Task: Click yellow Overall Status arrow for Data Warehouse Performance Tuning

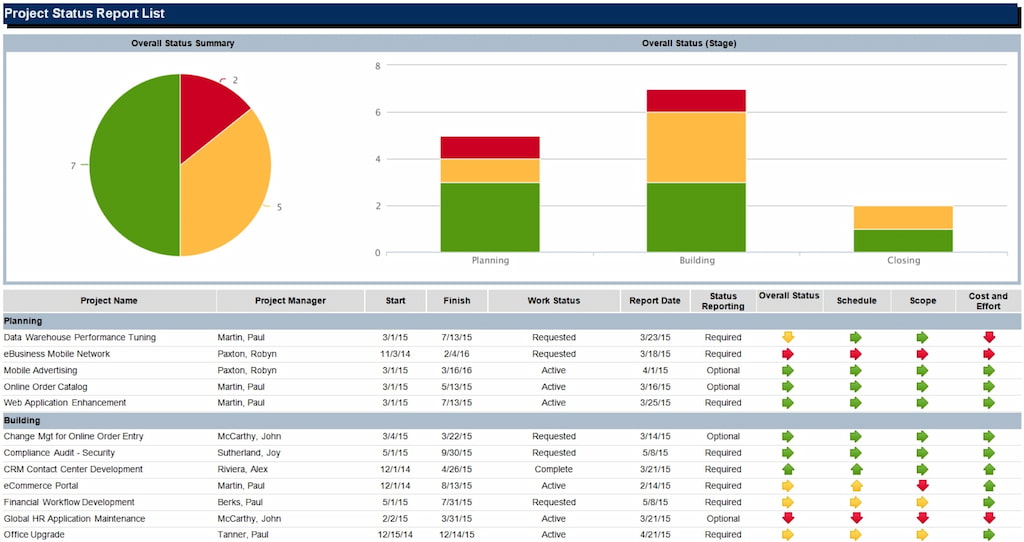Action: (788, 337)
